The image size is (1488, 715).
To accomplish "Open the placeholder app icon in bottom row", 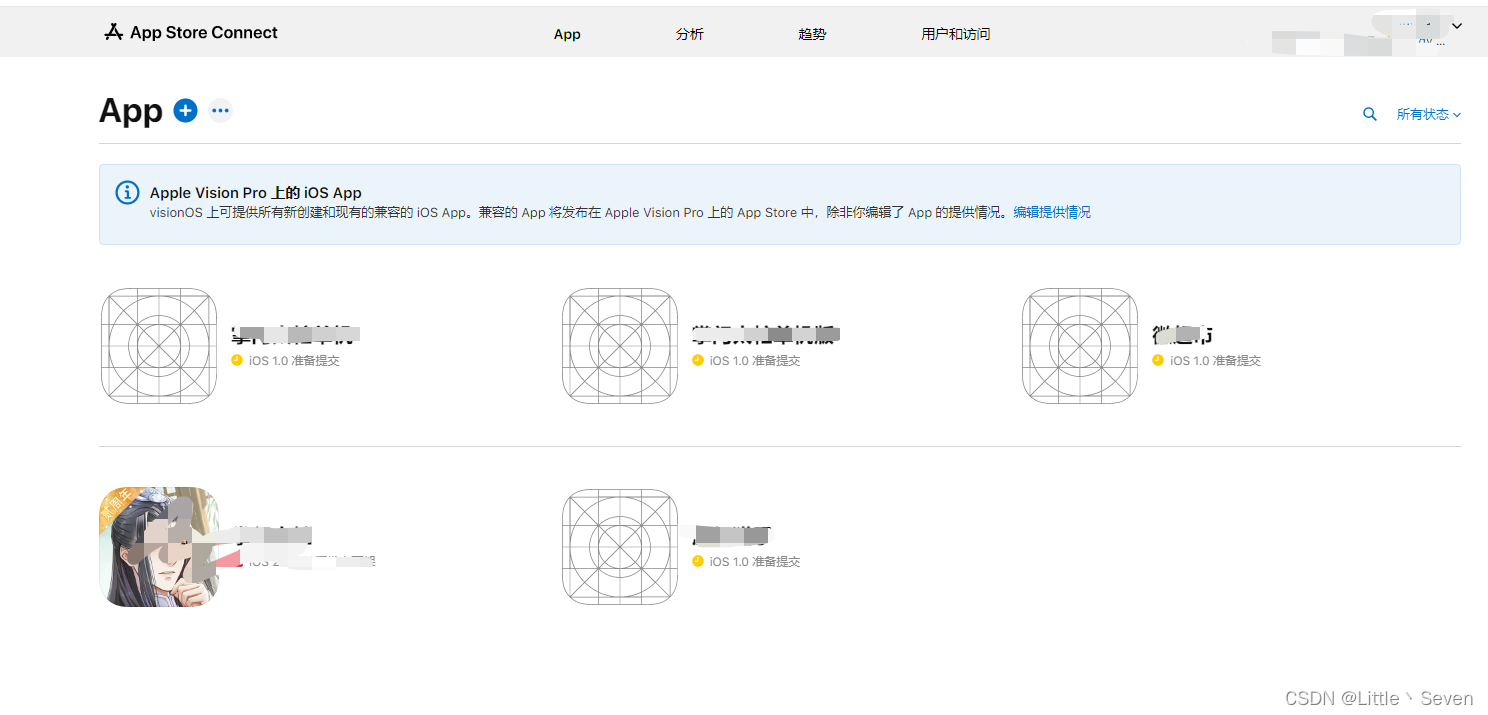I will coord(620,547).
